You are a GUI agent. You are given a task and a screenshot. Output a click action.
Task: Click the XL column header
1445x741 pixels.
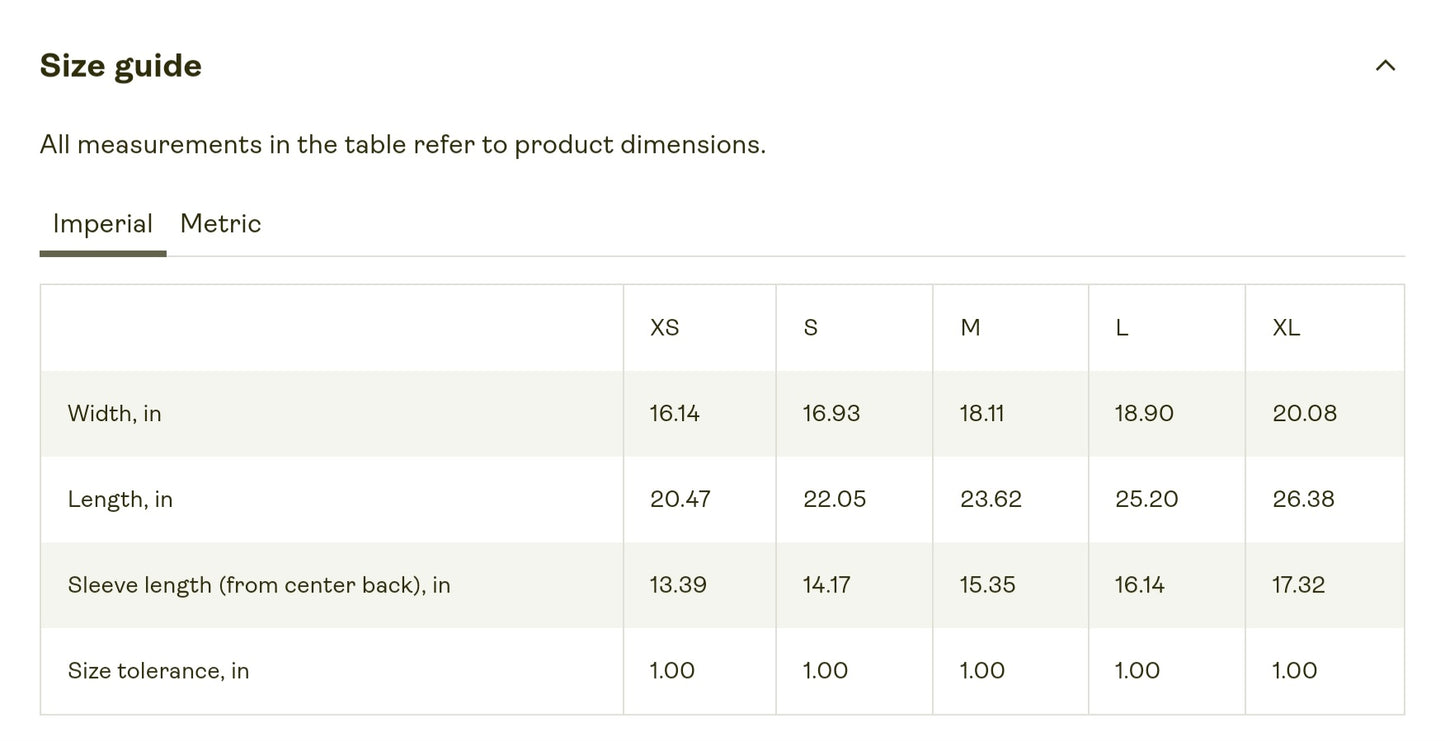coord(1286,328)
